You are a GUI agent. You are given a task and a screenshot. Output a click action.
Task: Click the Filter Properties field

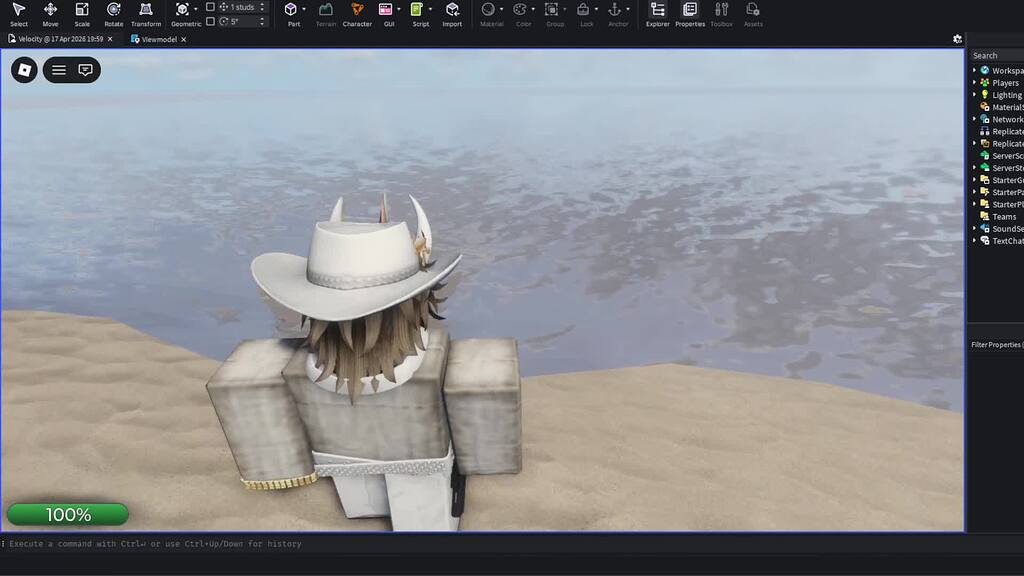[997, 344]
